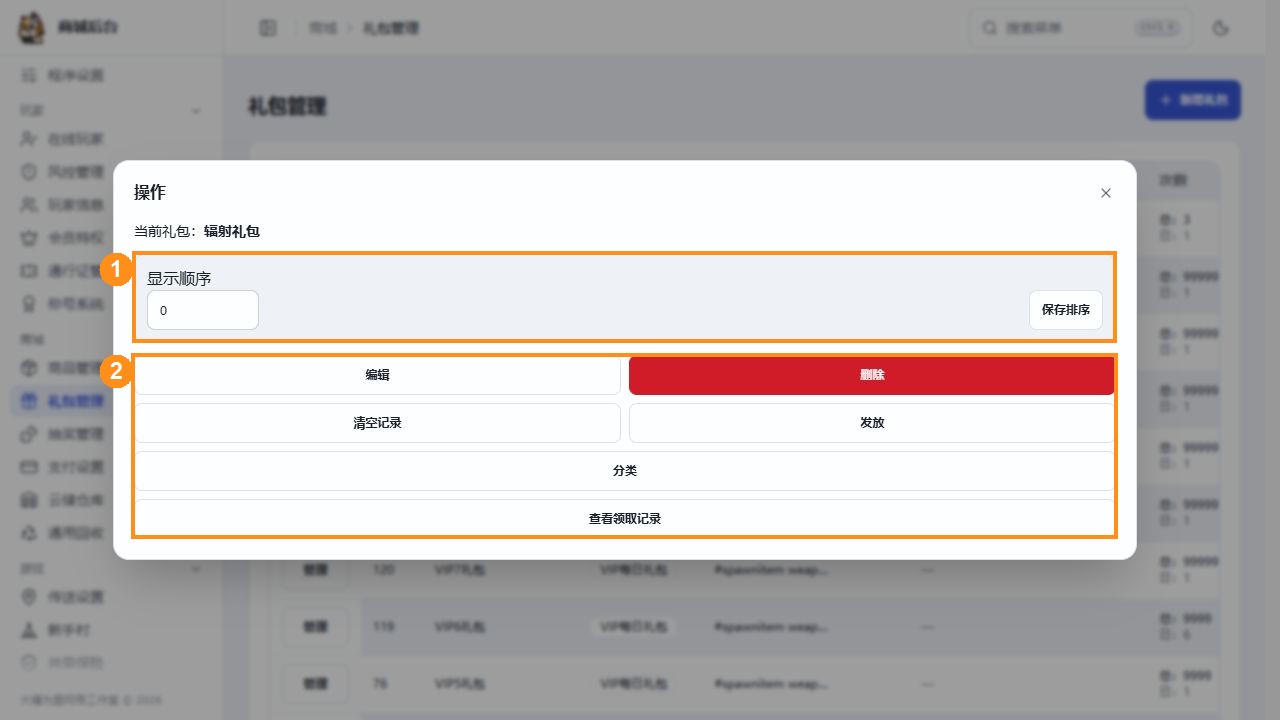1280x720 pixels.
Task: Toggle dark mode moon icon
Action: (1220, 28)
